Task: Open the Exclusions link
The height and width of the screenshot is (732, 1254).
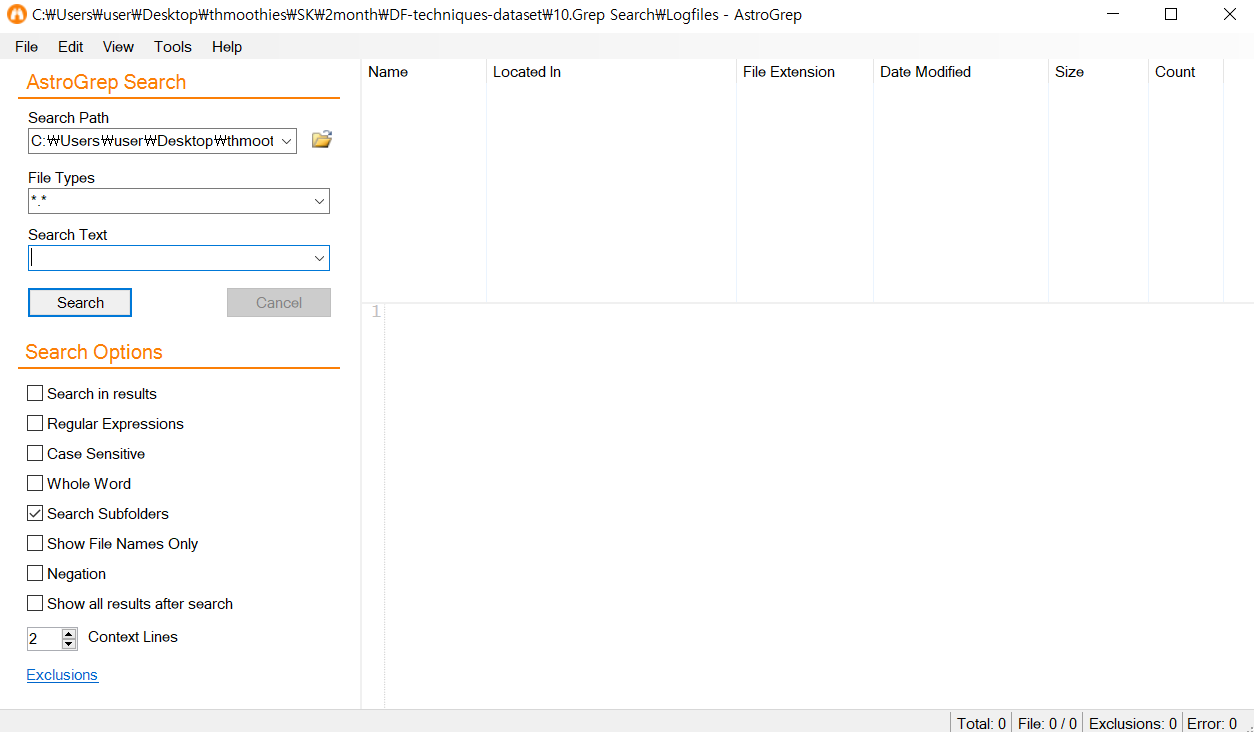Action: 62,675
